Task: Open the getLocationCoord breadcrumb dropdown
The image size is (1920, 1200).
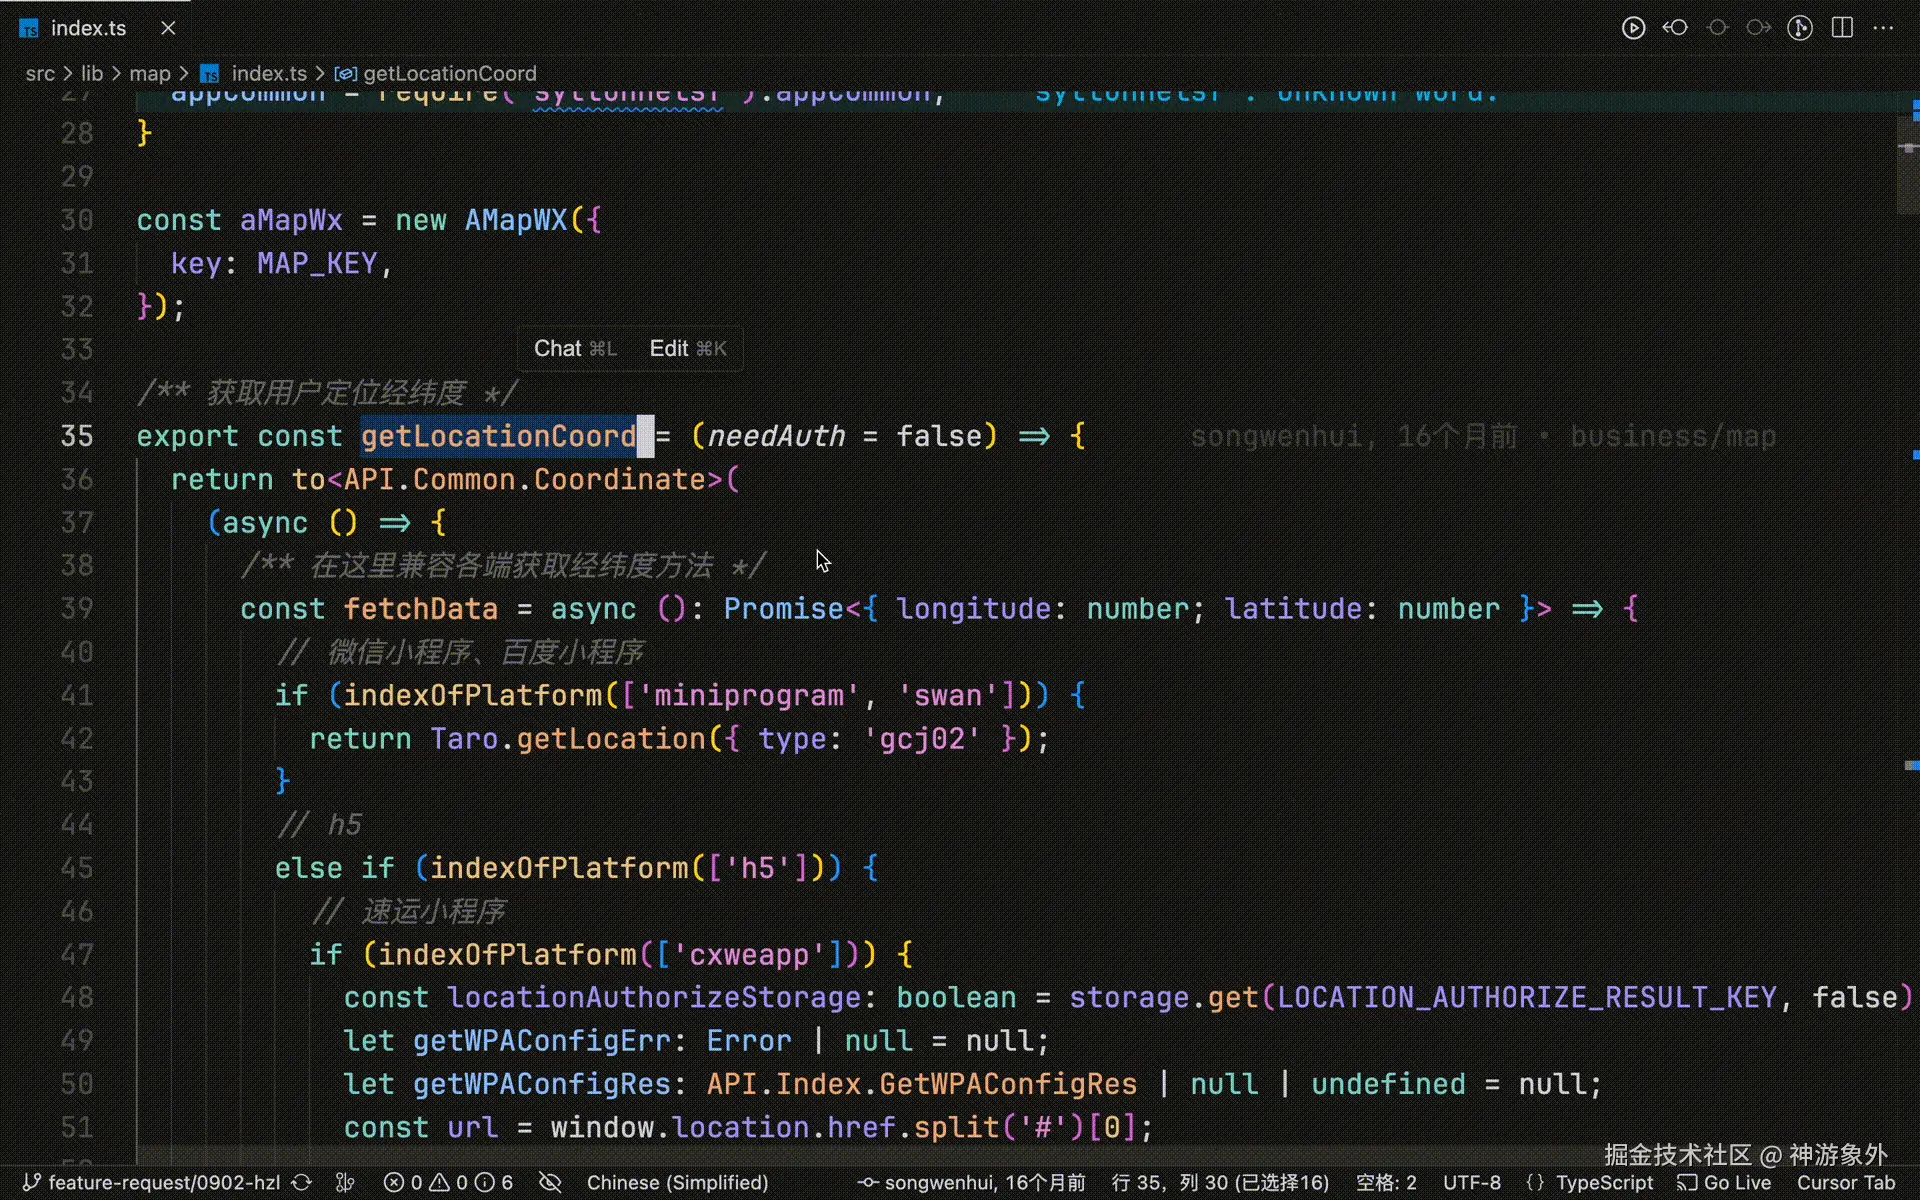Action: coord(450,73)
